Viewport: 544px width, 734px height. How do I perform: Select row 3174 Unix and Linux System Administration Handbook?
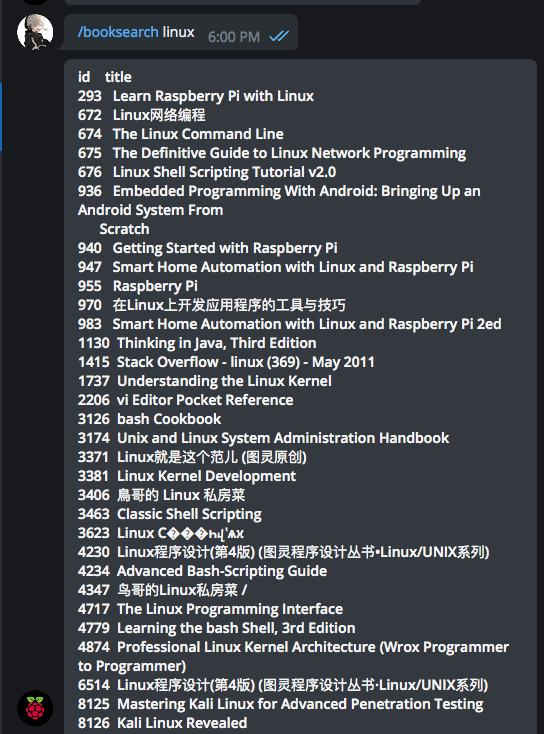pyautogui.click(x=264, y=438)
